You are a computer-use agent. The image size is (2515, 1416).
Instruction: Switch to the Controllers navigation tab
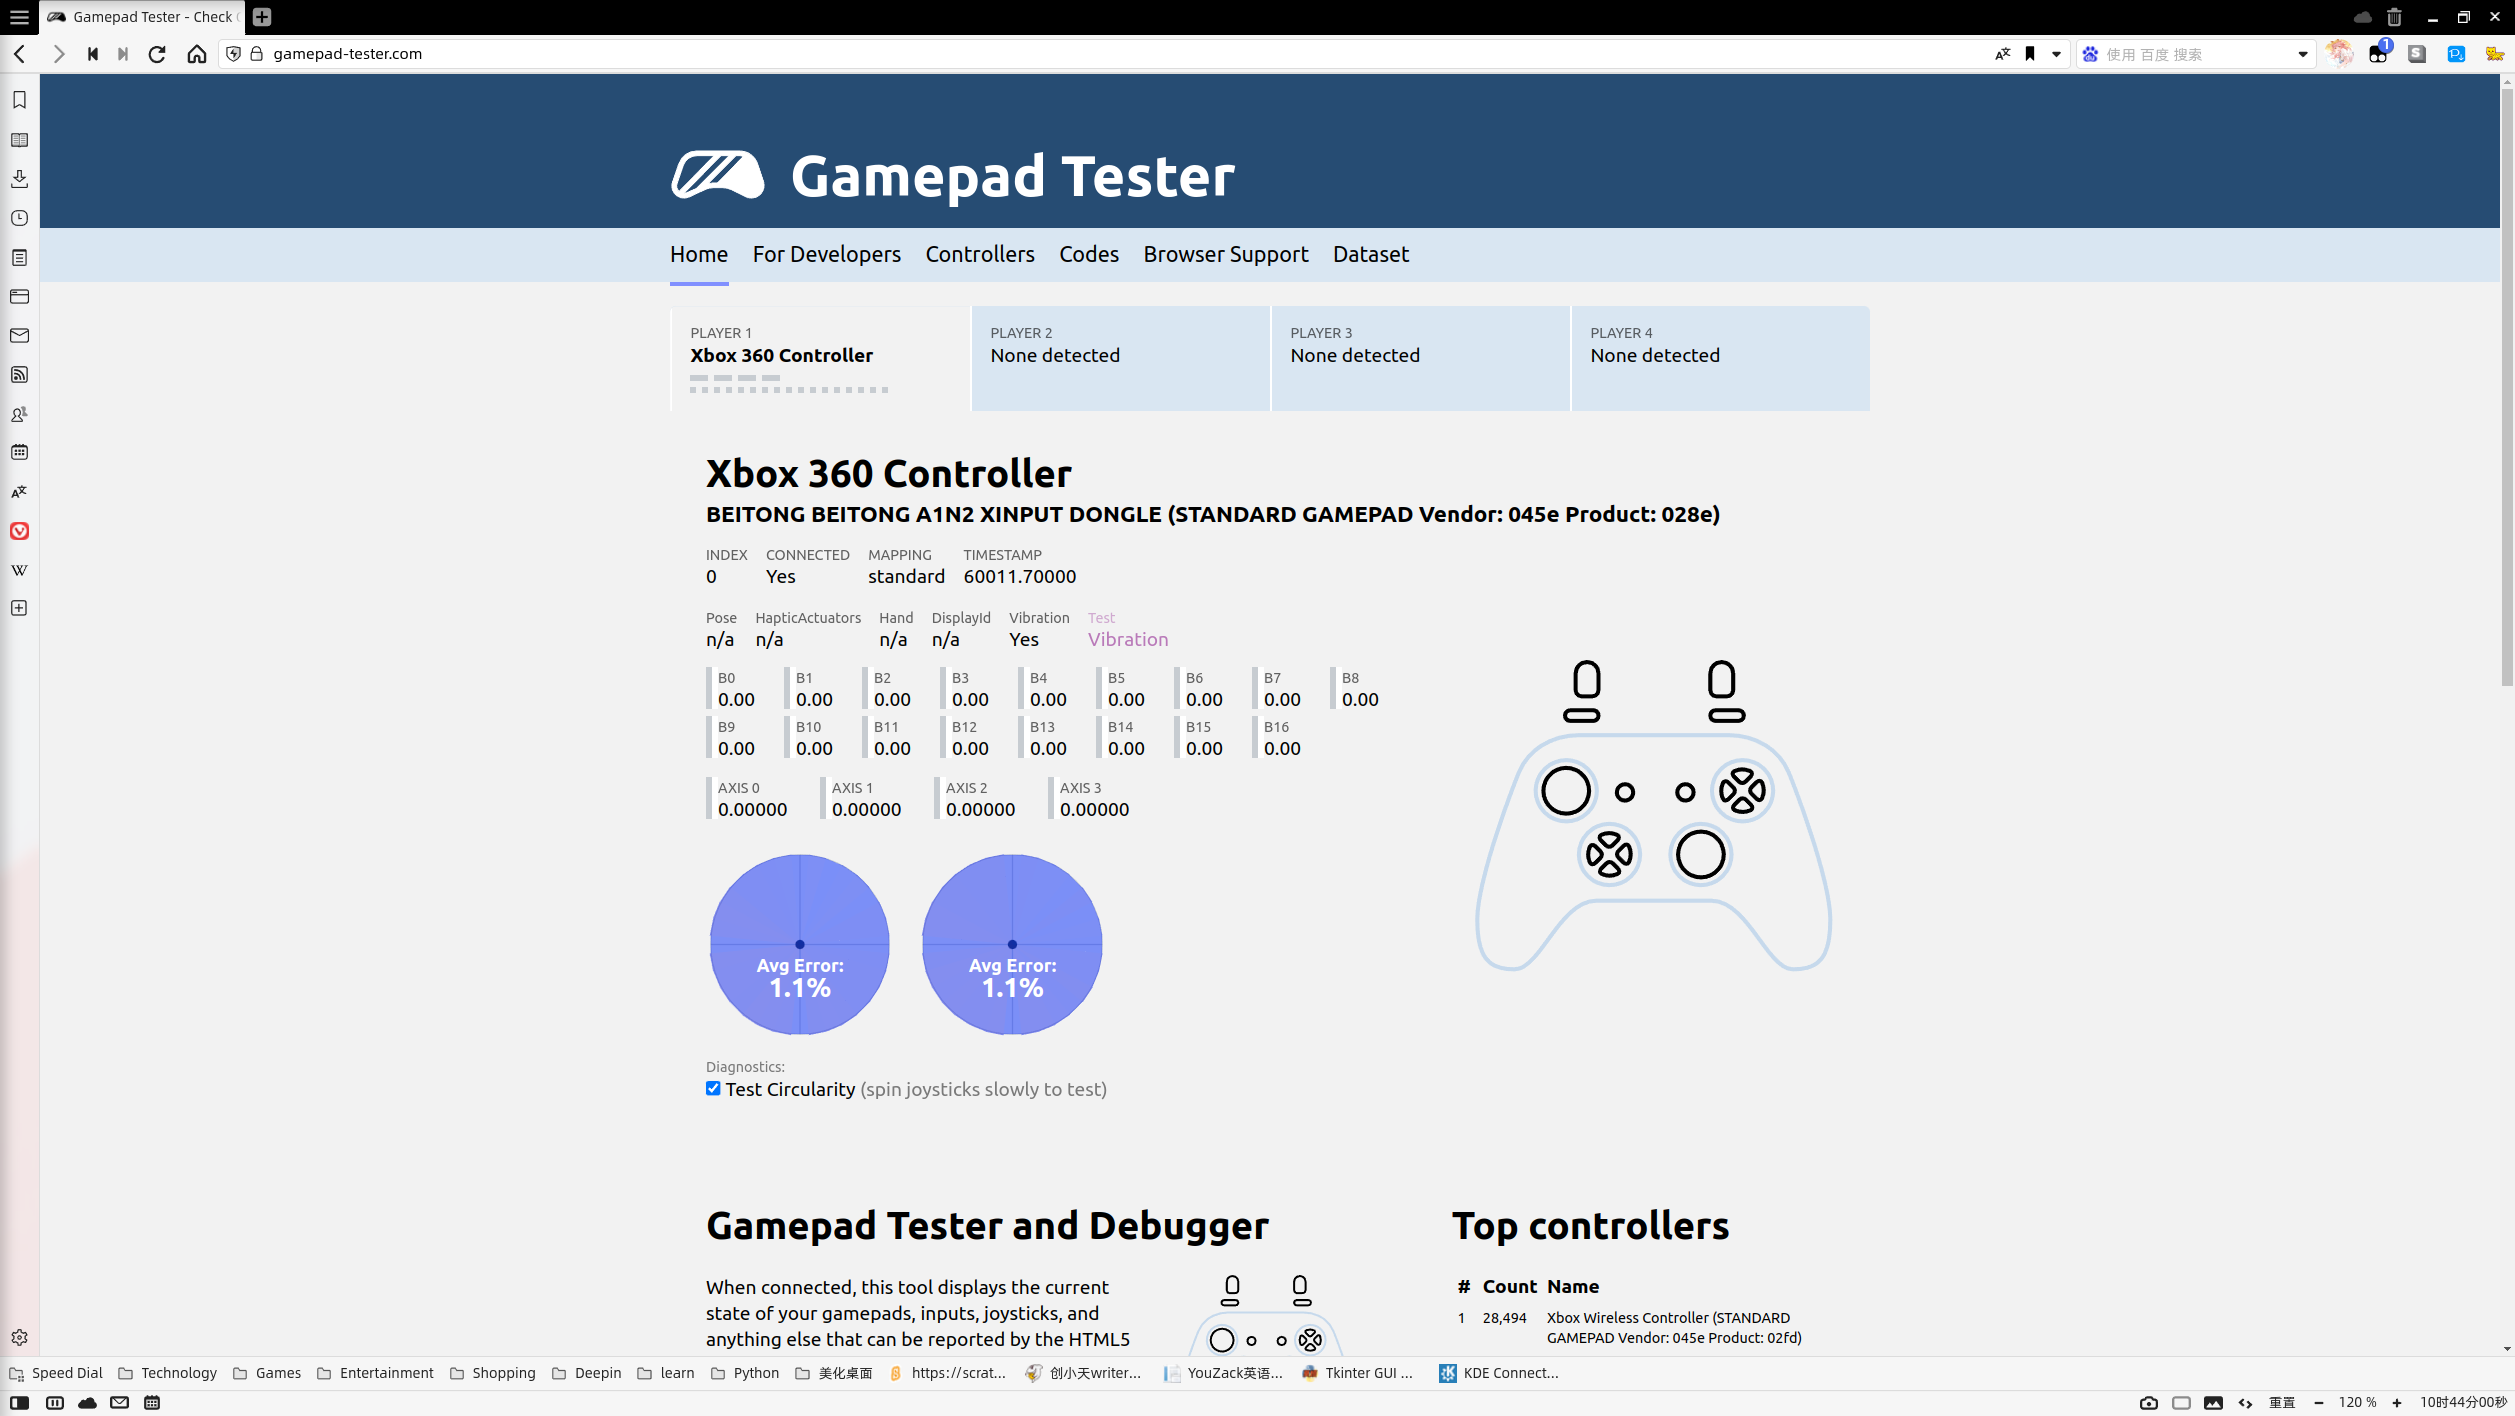point(979,255)
